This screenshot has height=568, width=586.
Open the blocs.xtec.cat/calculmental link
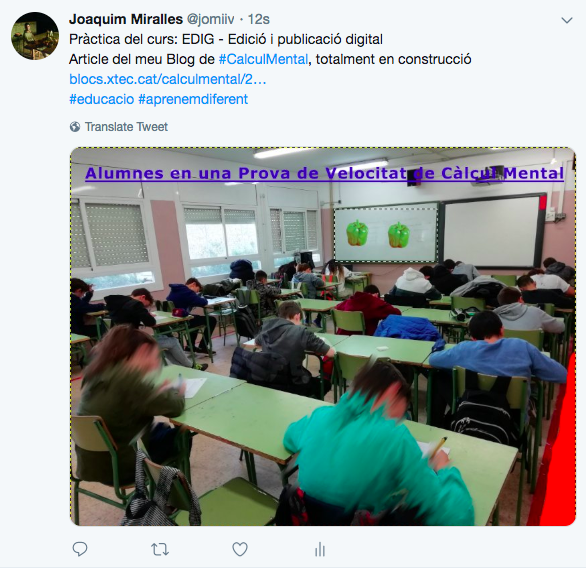[167, 79]
